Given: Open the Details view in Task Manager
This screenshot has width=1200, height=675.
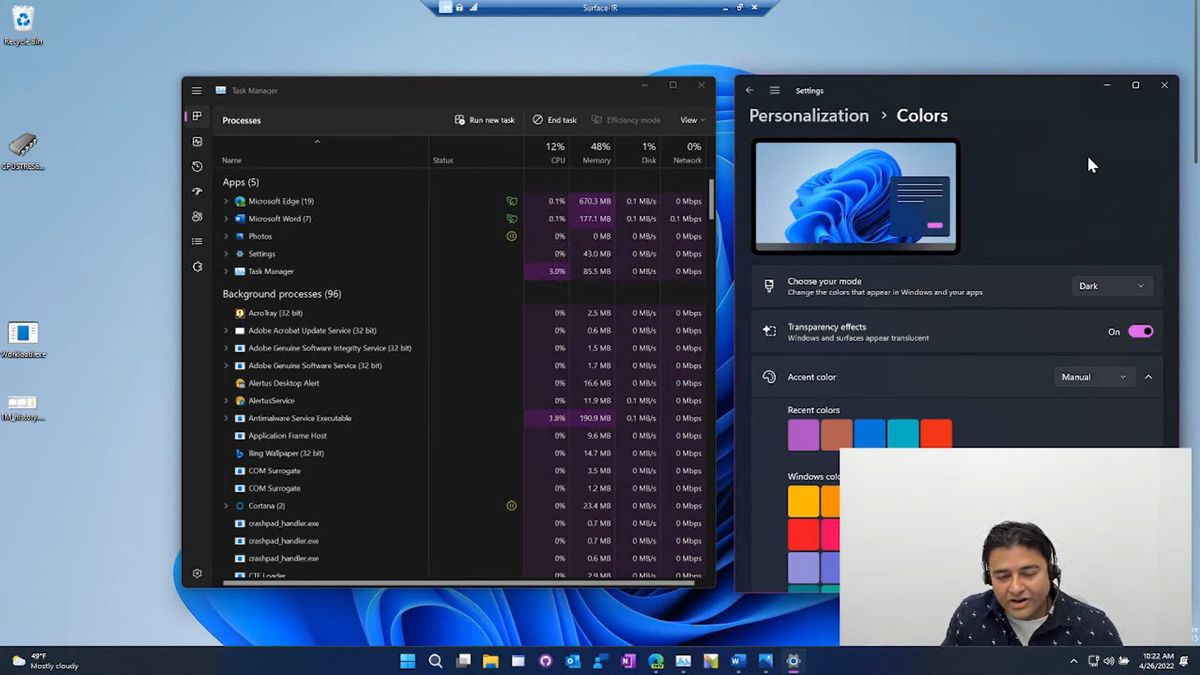Looking at the screenshot, I should (197, 241).
